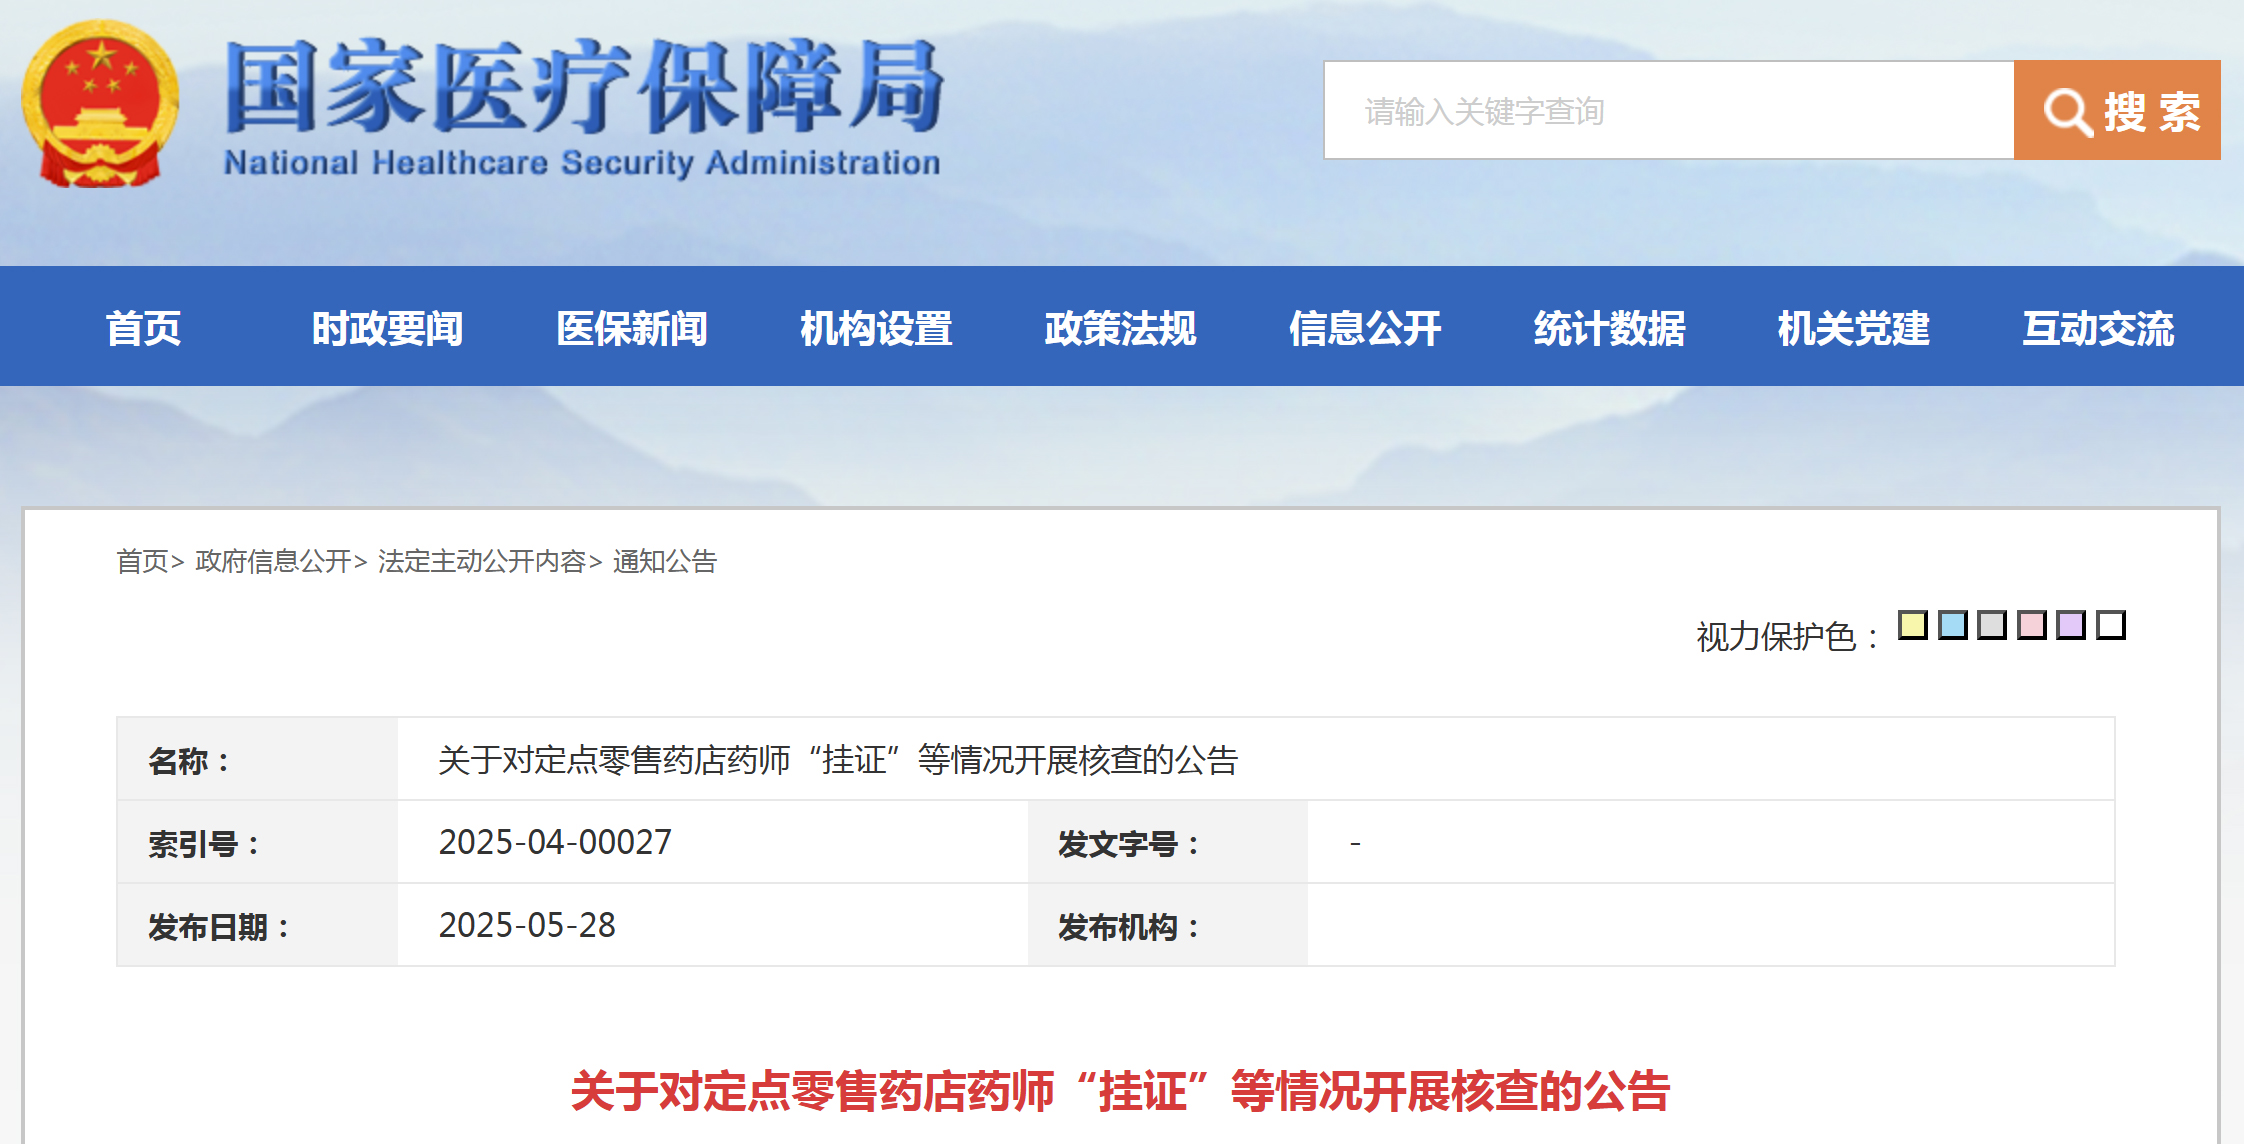The height and width of the screenshot is (1144, 2244).
Task: Choose the blue eye-protection color swatch
Action: point(1953,625)
